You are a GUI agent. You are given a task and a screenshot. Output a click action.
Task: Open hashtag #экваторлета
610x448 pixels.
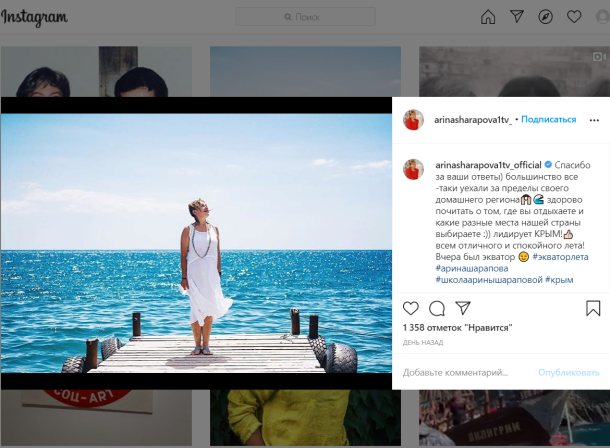(x=560, y=257)
